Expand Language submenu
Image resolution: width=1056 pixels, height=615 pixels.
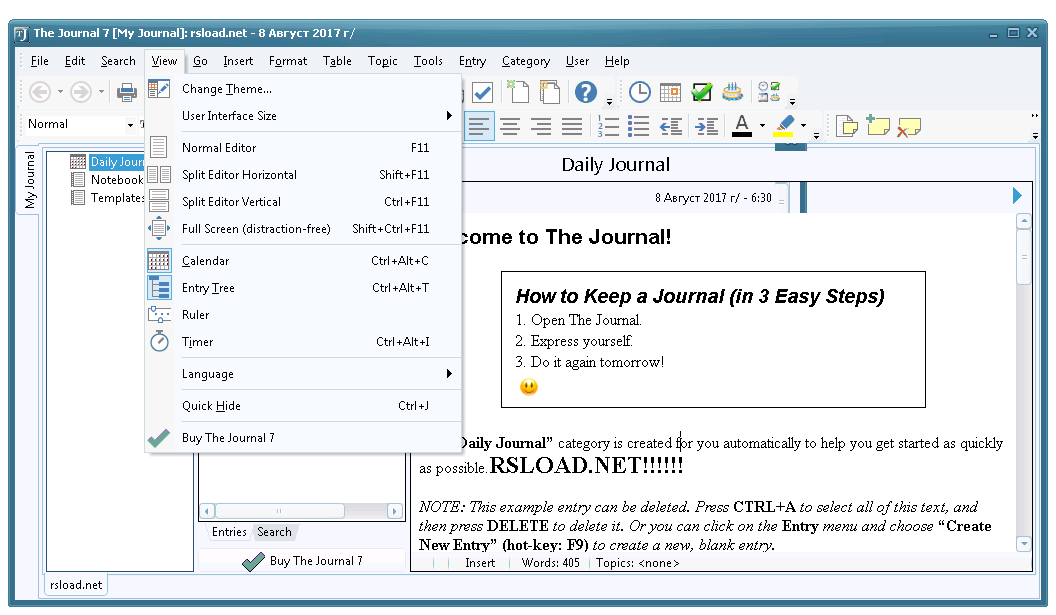click(x=303, y=374)
